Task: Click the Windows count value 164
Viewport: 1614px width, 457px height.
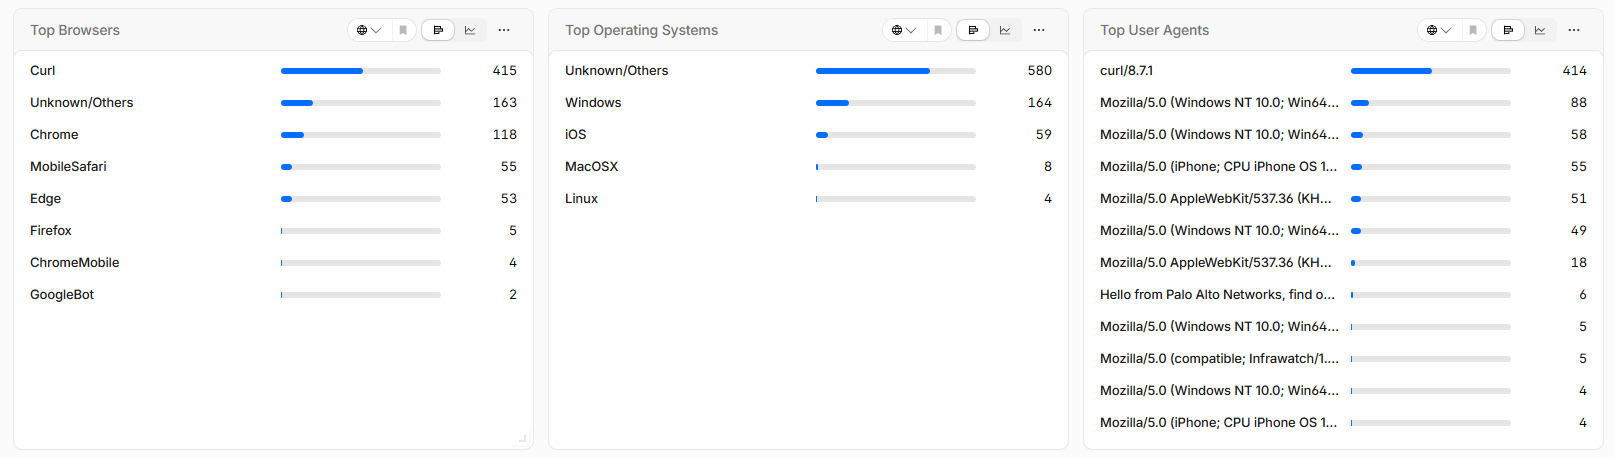Action: coord(1040,103)
